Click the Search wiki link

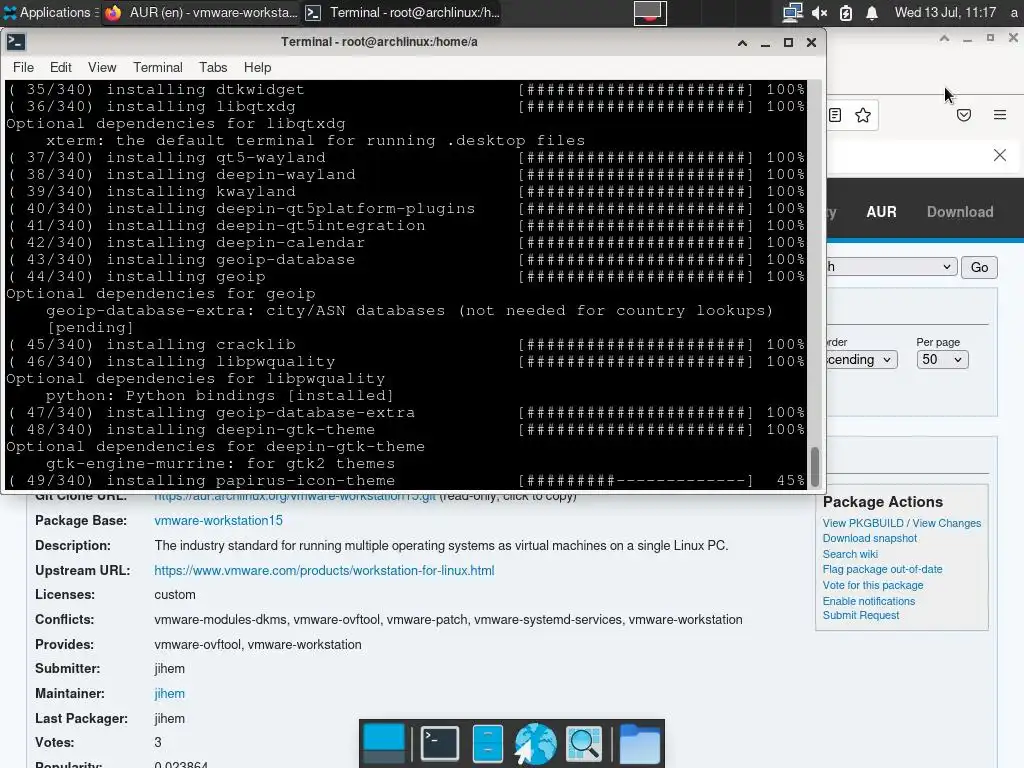(850, 554)
